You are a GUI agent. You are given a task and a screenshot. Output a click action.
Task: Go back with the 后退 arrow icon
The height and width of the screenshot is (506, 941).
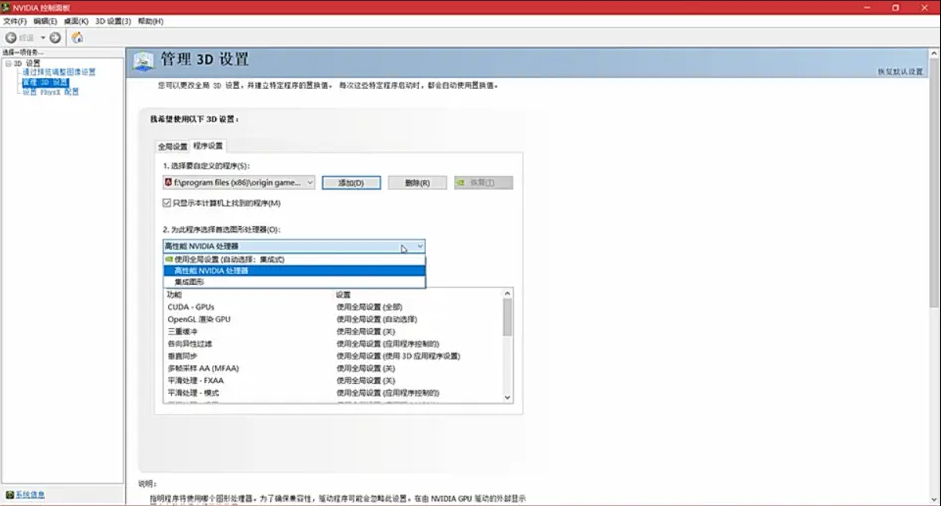(11, 38)
